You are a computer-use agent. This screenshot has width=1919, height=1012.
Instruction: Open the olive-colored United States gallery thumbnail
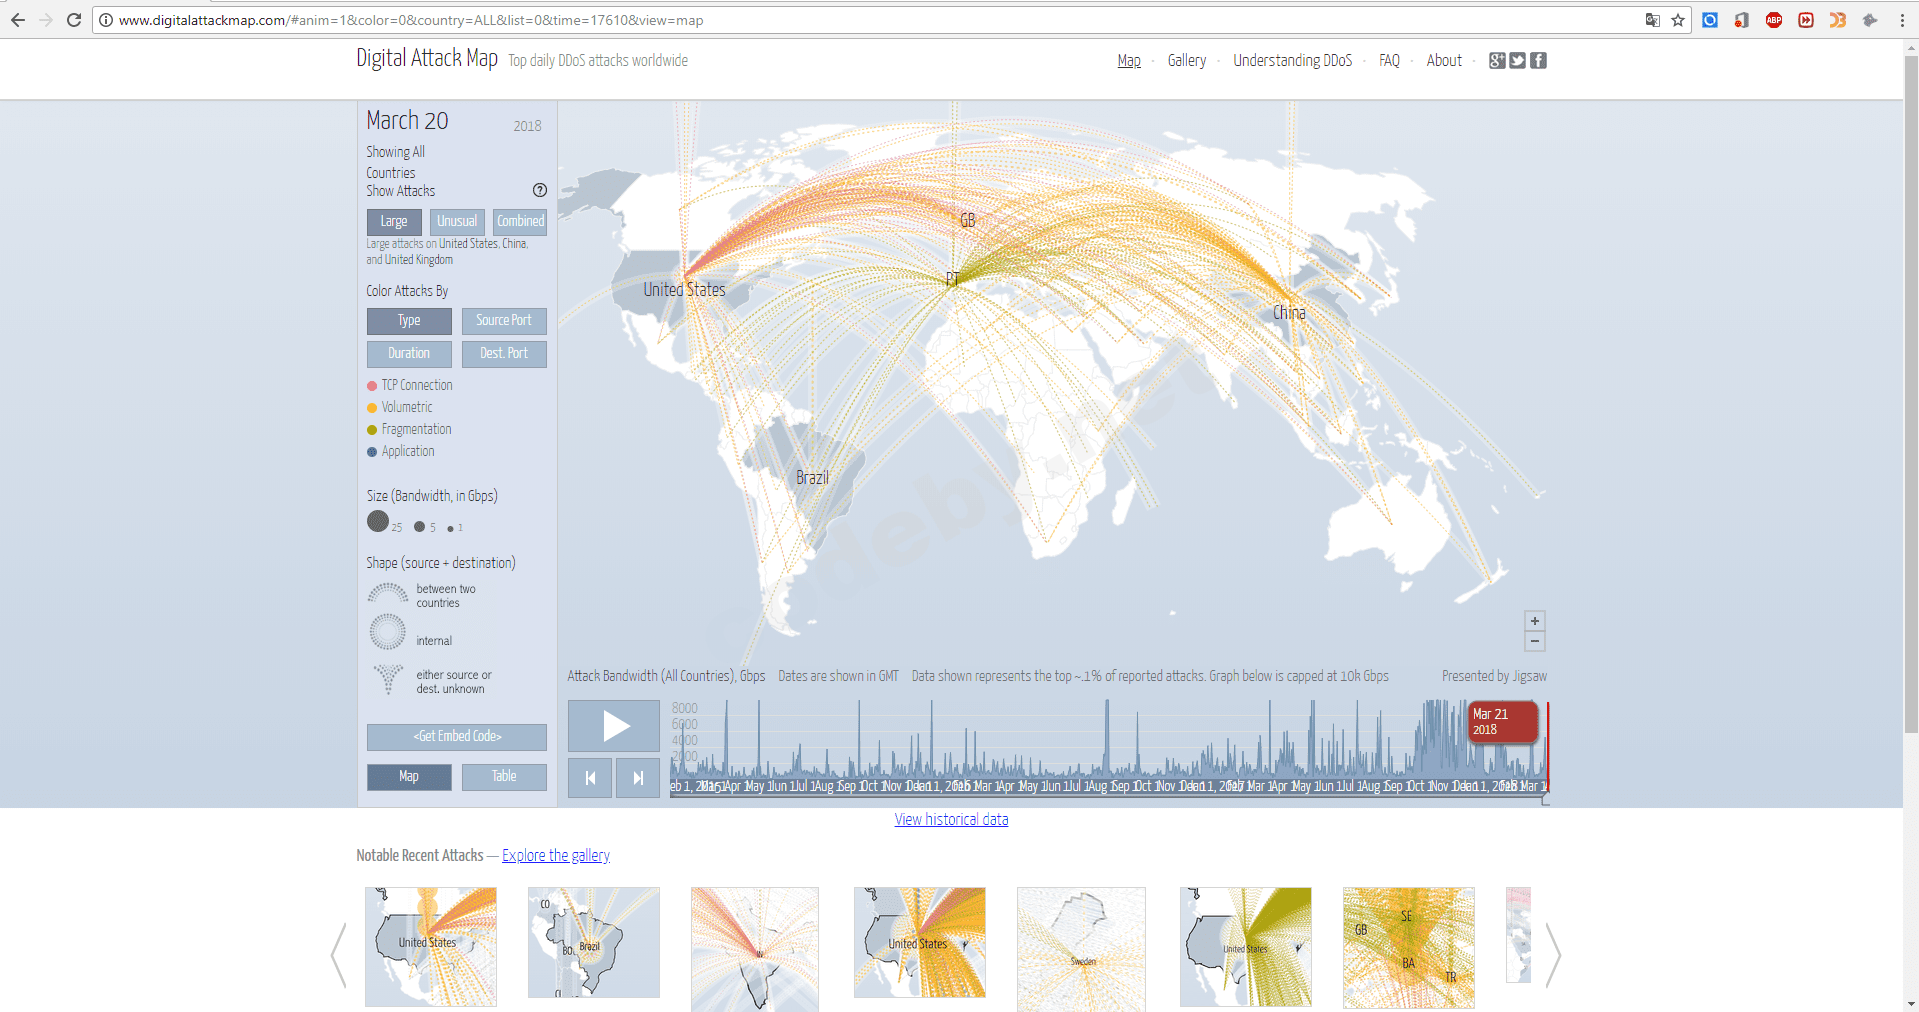(1245, 946)
